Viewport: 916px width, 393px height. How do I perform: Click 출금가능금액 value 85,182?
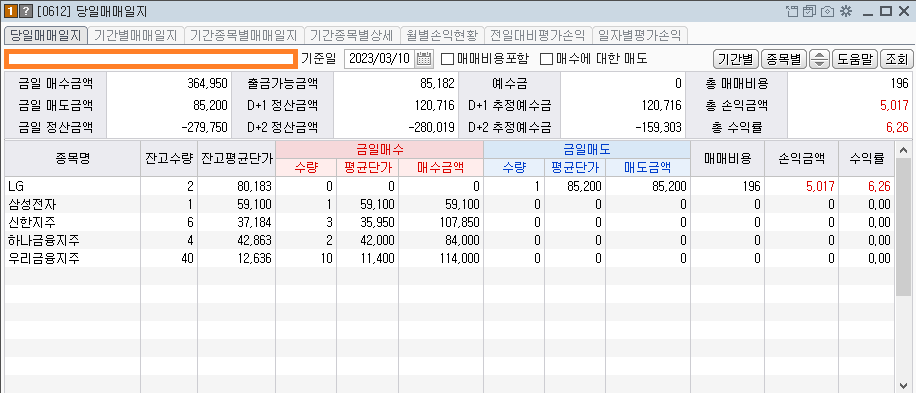click(x=437, y=84)
